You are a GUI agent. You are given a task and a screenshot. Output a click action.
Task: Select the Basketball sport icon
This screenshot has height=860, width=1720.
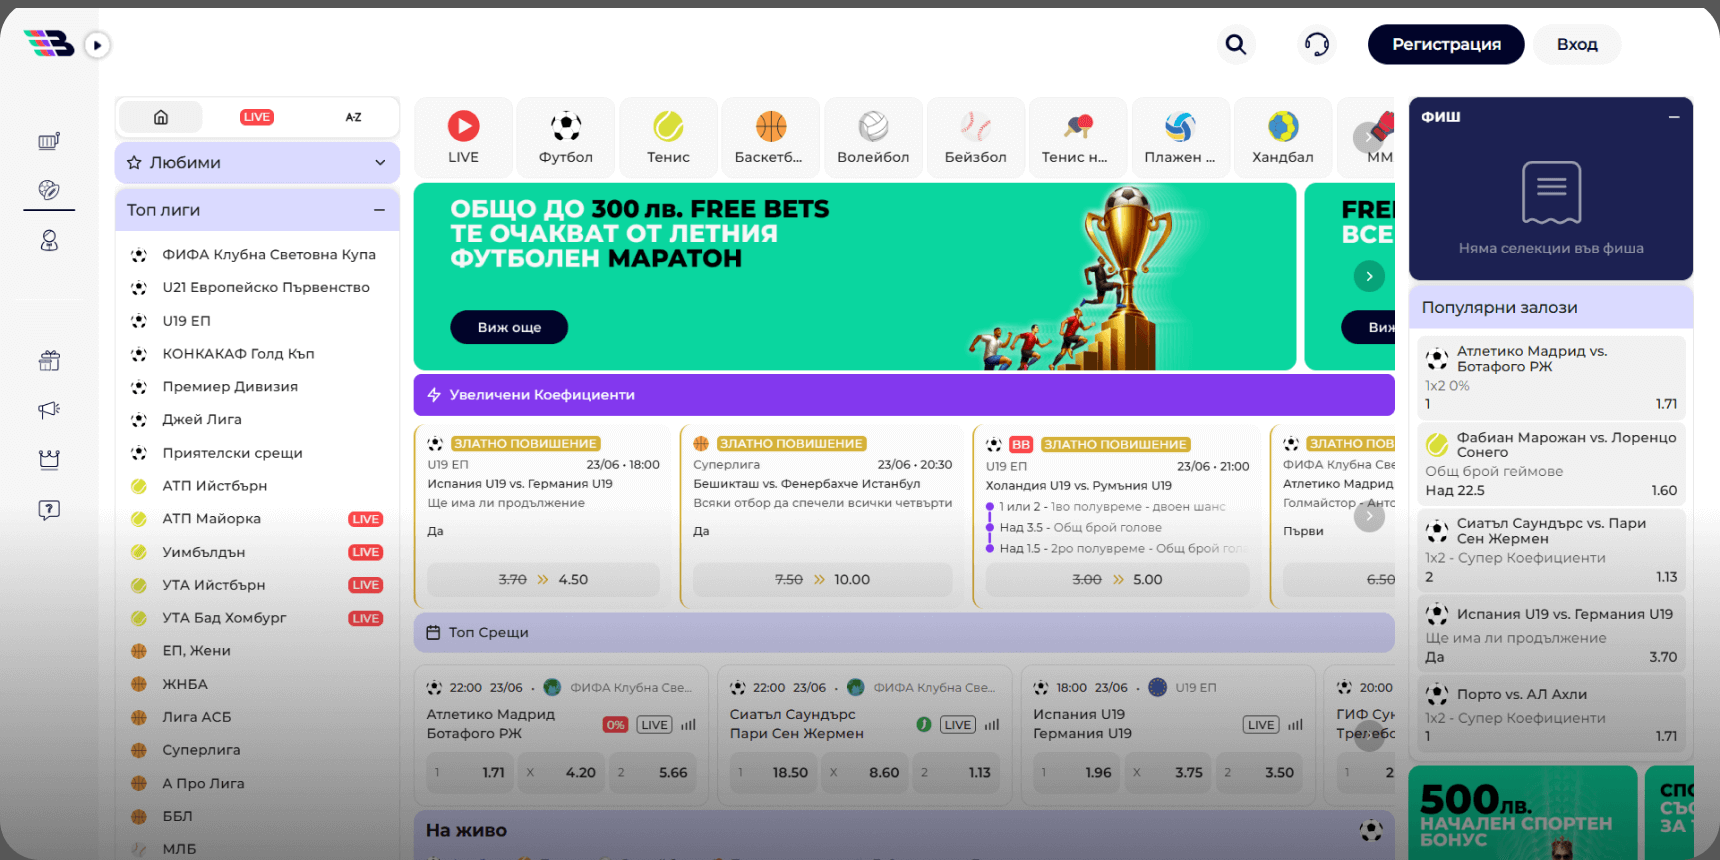(769, 137)
